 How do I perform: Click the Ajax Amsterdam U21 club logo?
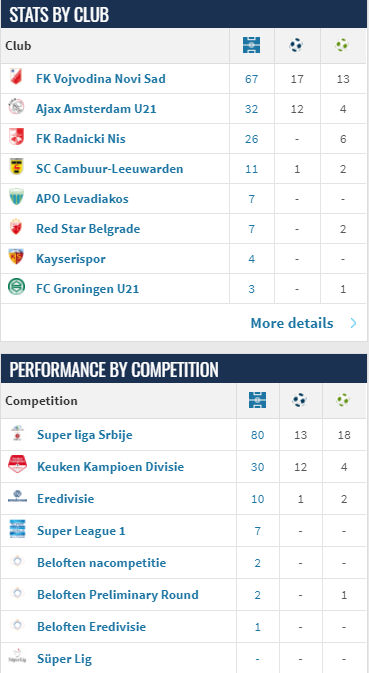point(16,107)
